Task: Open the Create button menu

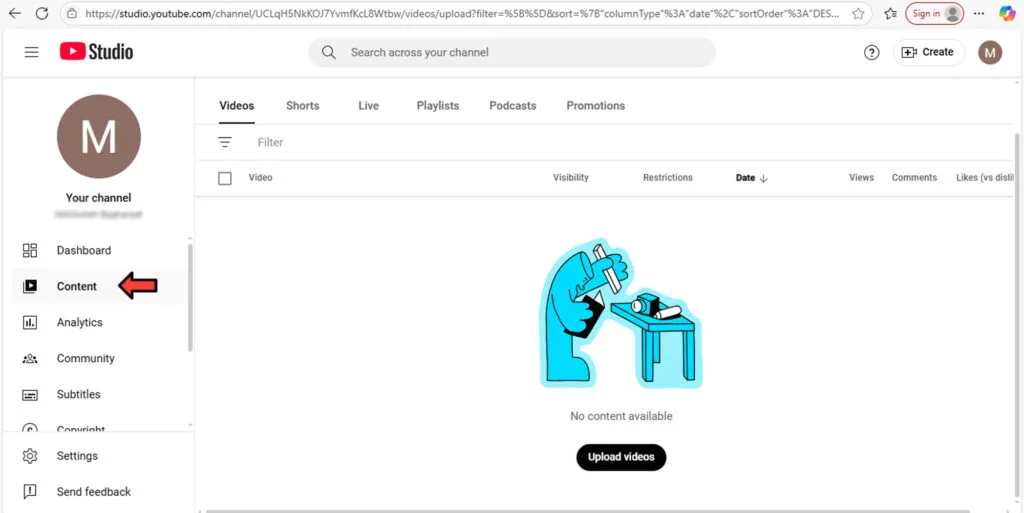Action: (x=927, y=52)
